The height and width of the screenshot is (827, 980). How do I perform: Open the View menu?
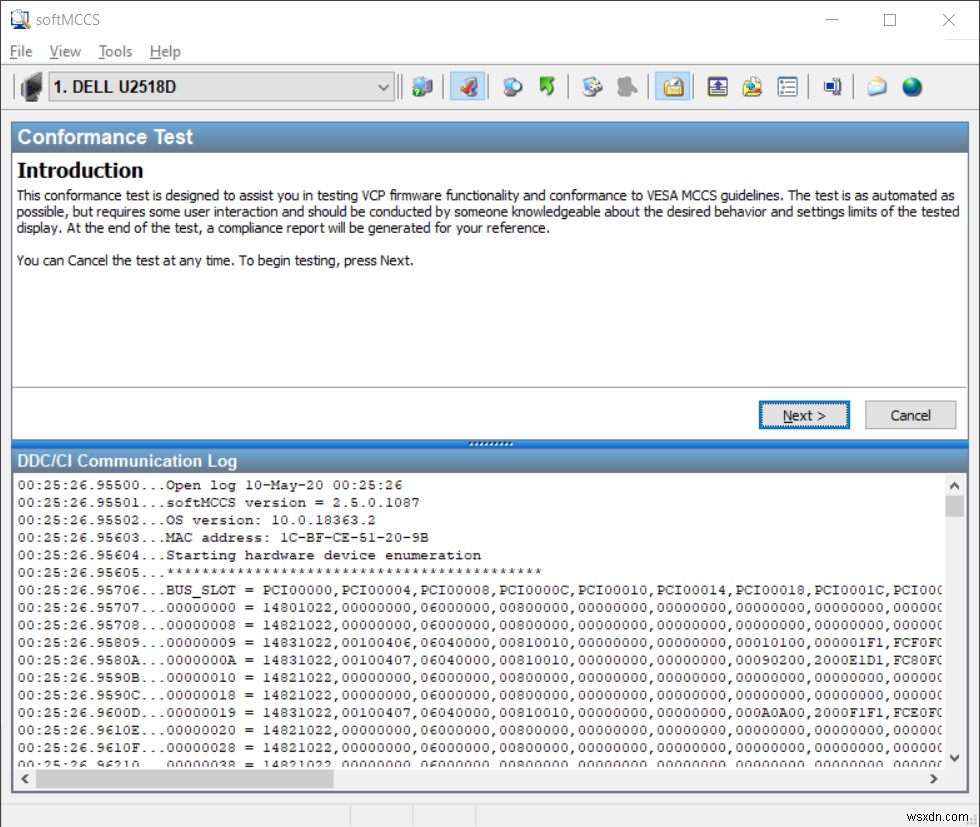(x=65, y=51)
